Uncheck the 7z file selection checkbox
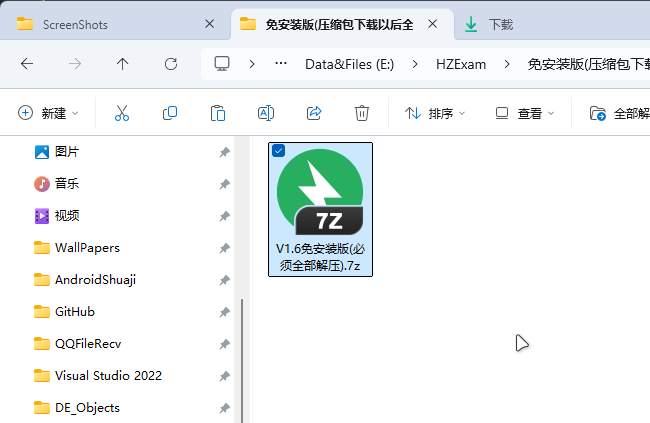This screenshot has height=423, width=650. (279, 151)
